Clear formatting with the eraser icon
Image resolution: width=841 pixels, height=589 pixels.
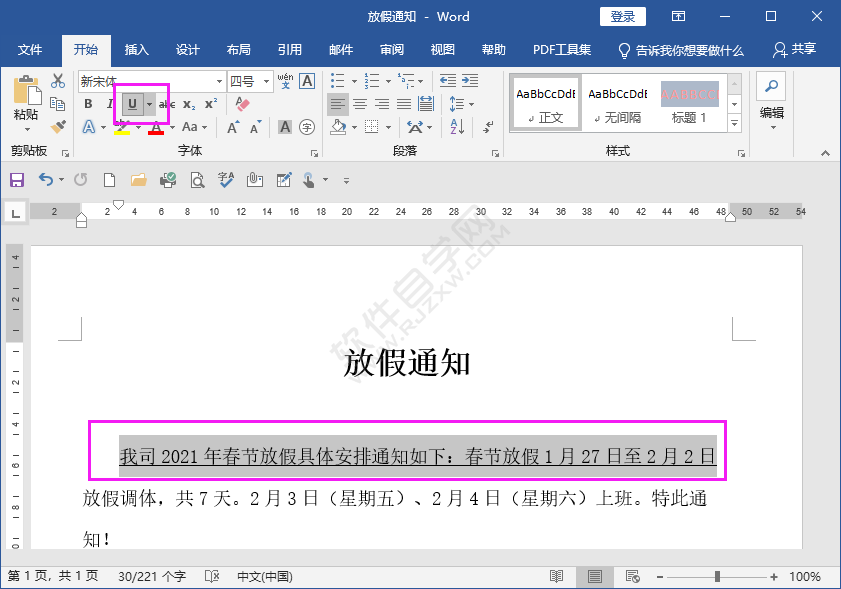pos(243,102)
